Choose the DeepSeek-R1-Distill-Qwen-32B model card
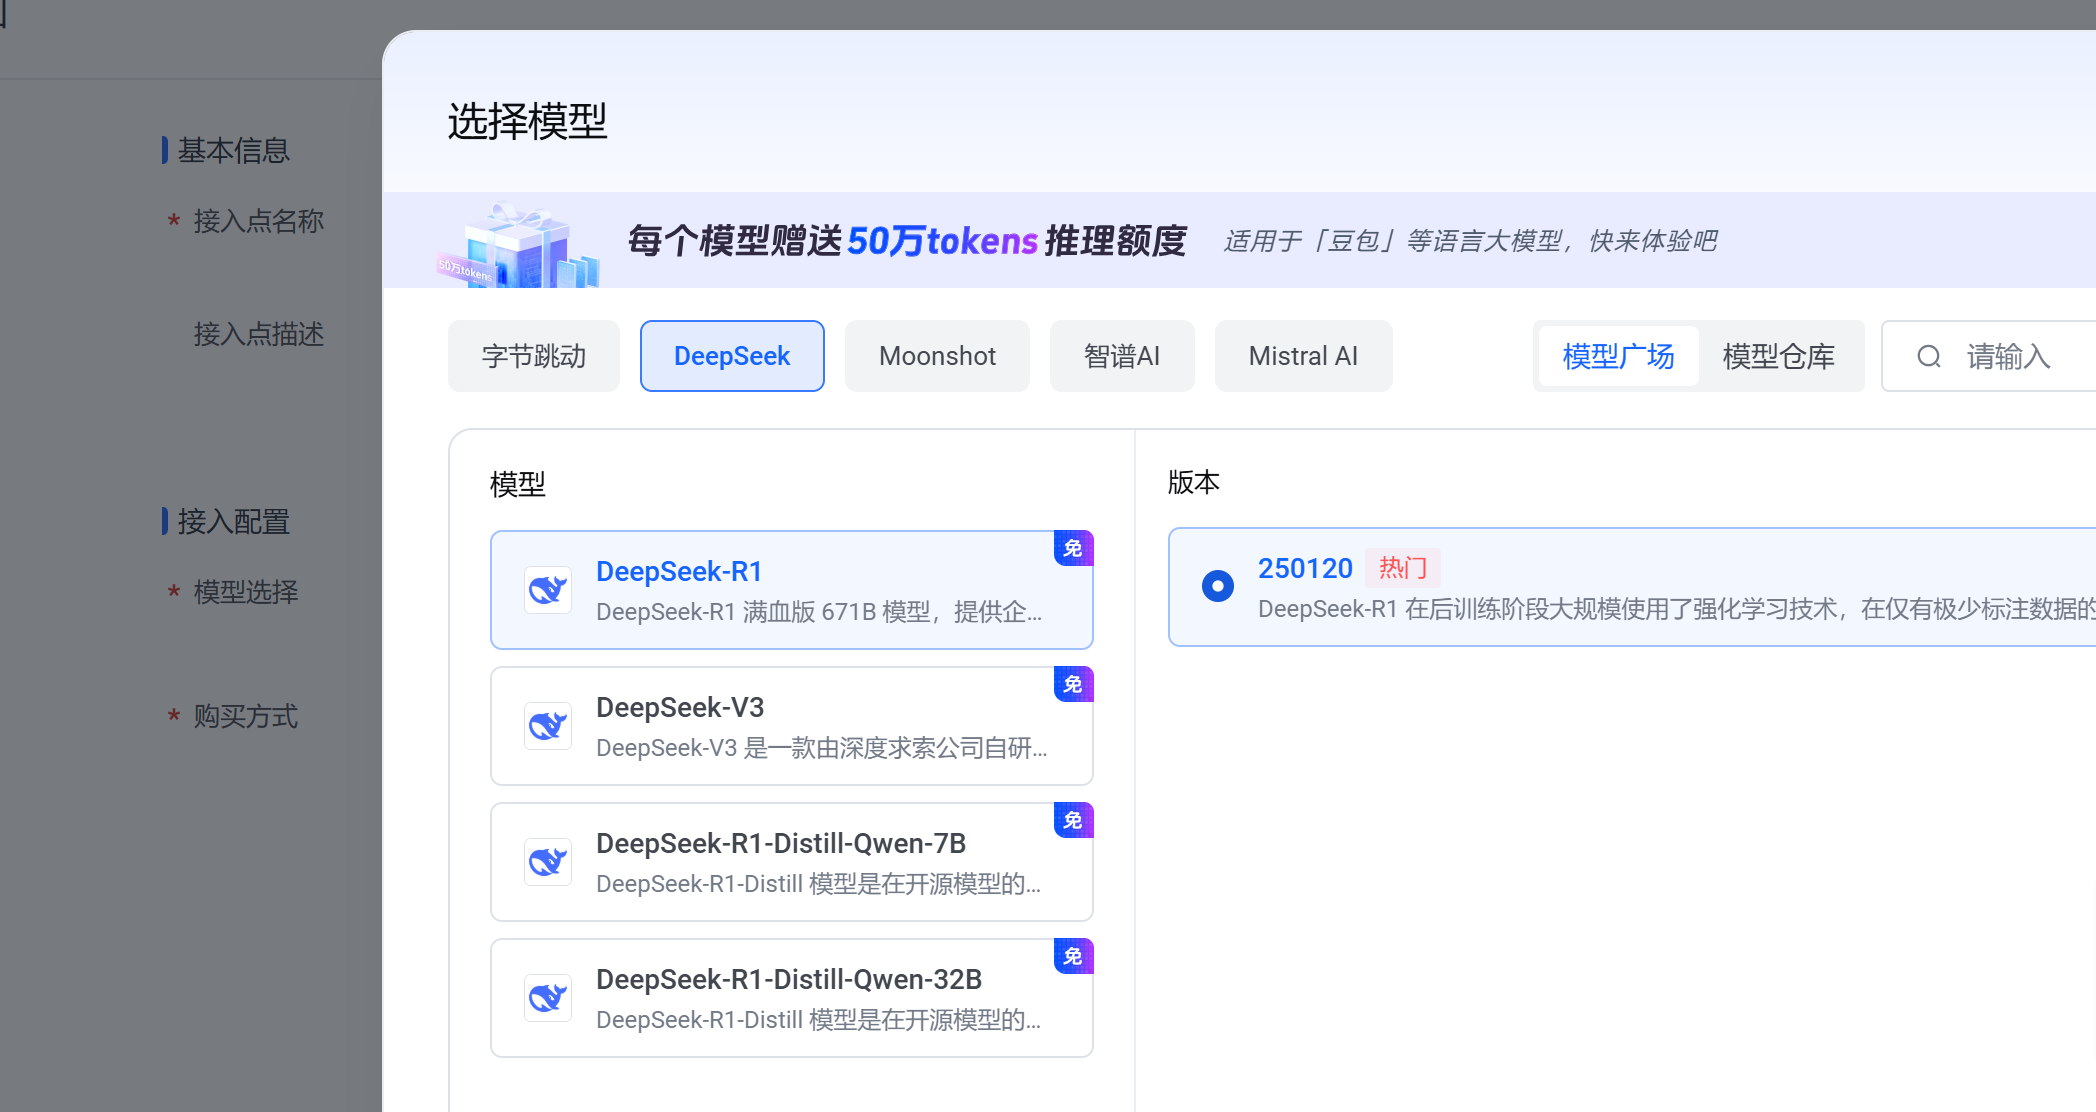The image size is (2096, 1112). (x=792, y=998)
